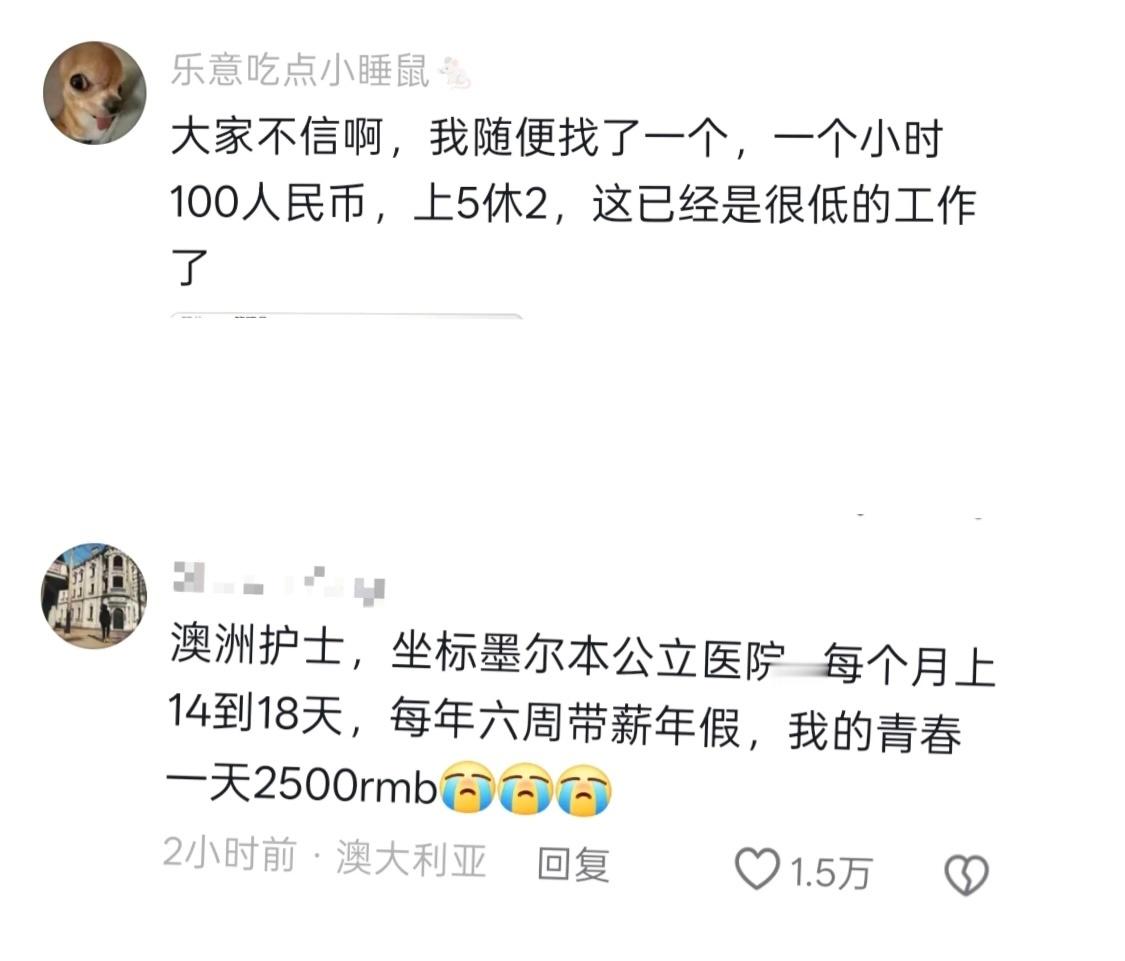The image size is (1125, 961).
Task: Open the building photo profile avatar
Action: click(x=94, y=596)
